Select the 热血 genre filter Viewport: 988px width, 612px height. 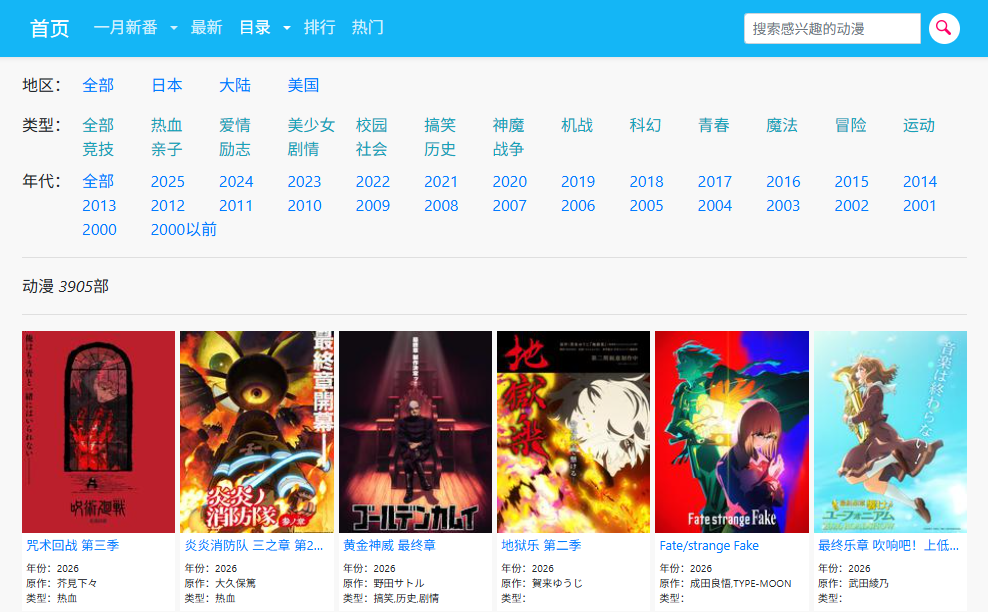pos(167,125)
